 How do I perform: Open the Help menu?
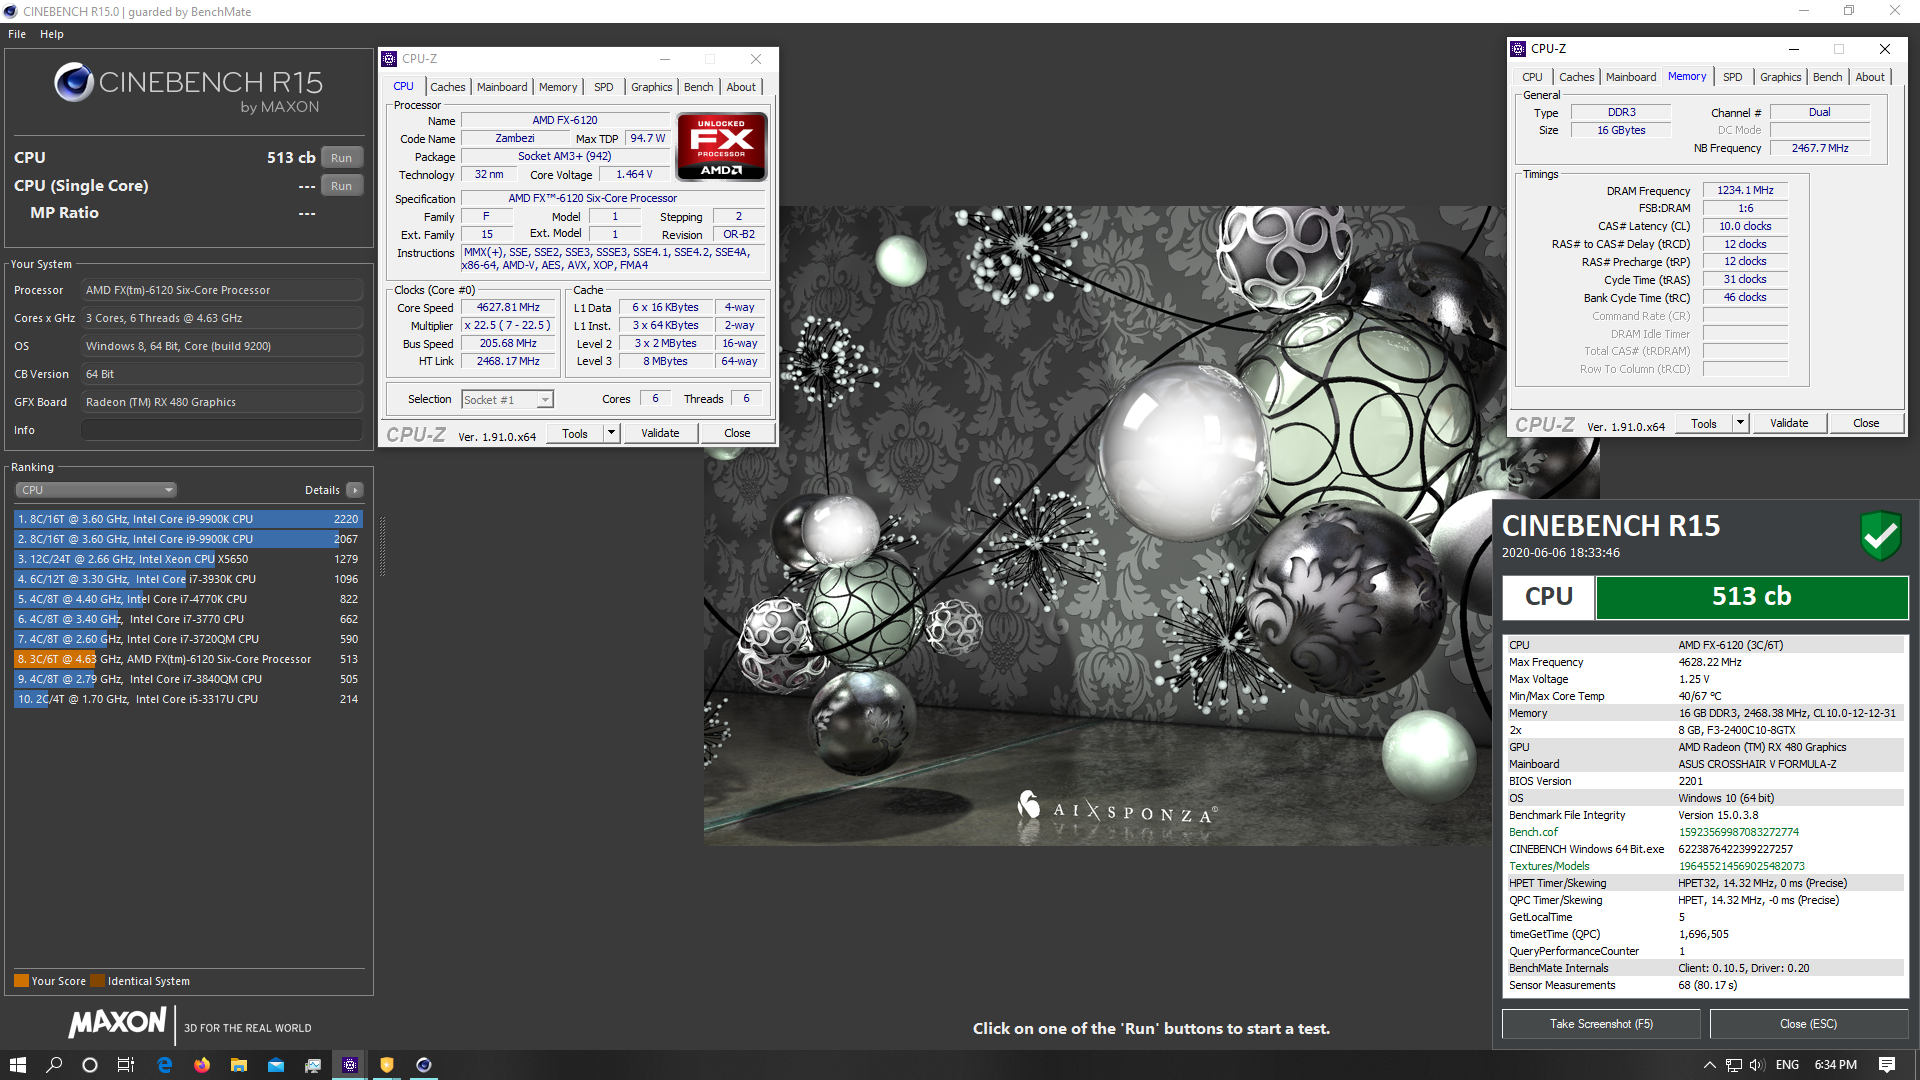point(52,34)
